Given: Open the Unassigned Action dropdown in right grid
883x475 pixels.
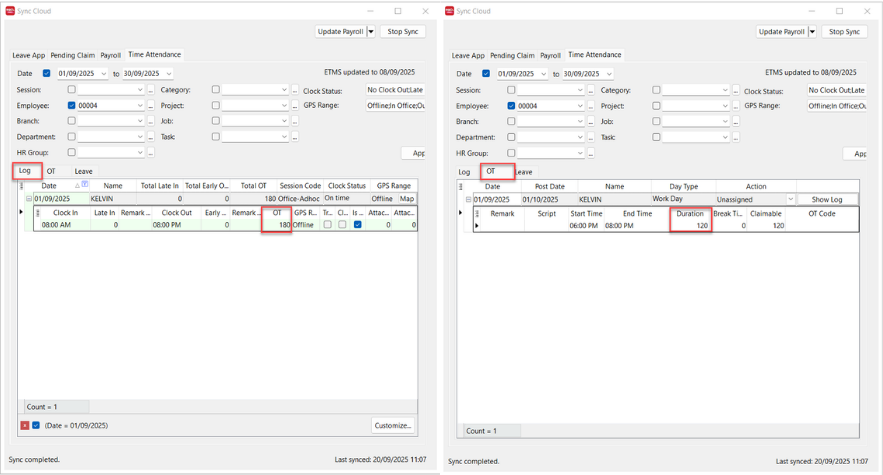Looking at the screenshot, I should click(x=790, y=199).
